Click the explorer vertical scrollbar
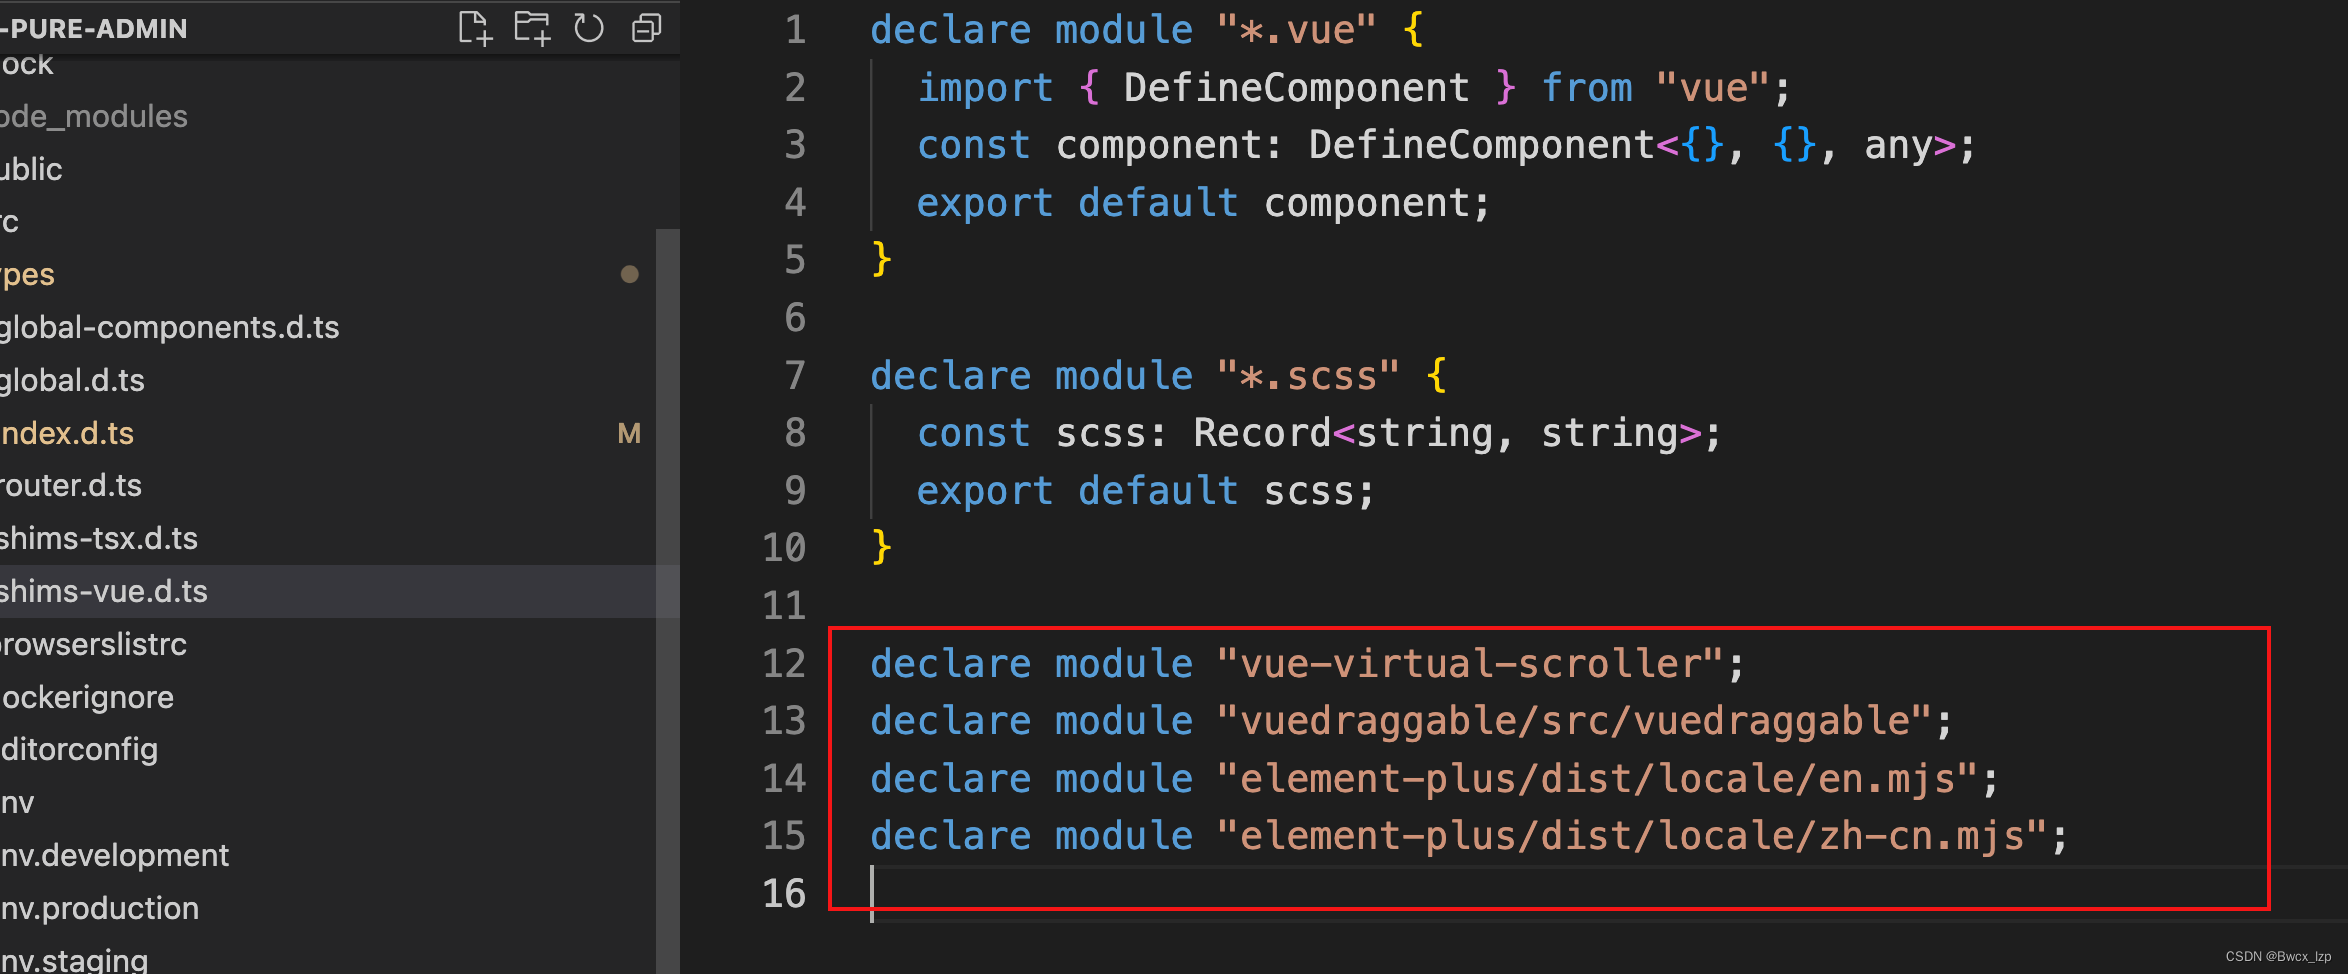The height and width of the screenshot is (974, 2348). click(x=668, y=600)
